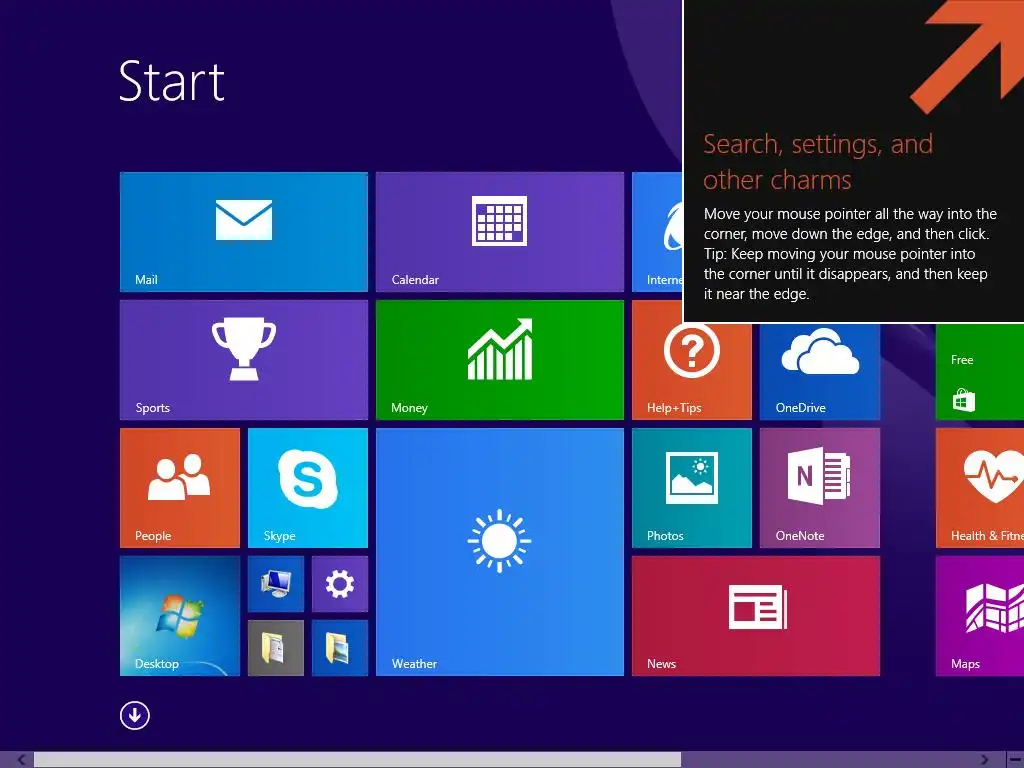Screen dimensions: 1024x768
Task: Open the Money tile
Action: tap(500, 360)
